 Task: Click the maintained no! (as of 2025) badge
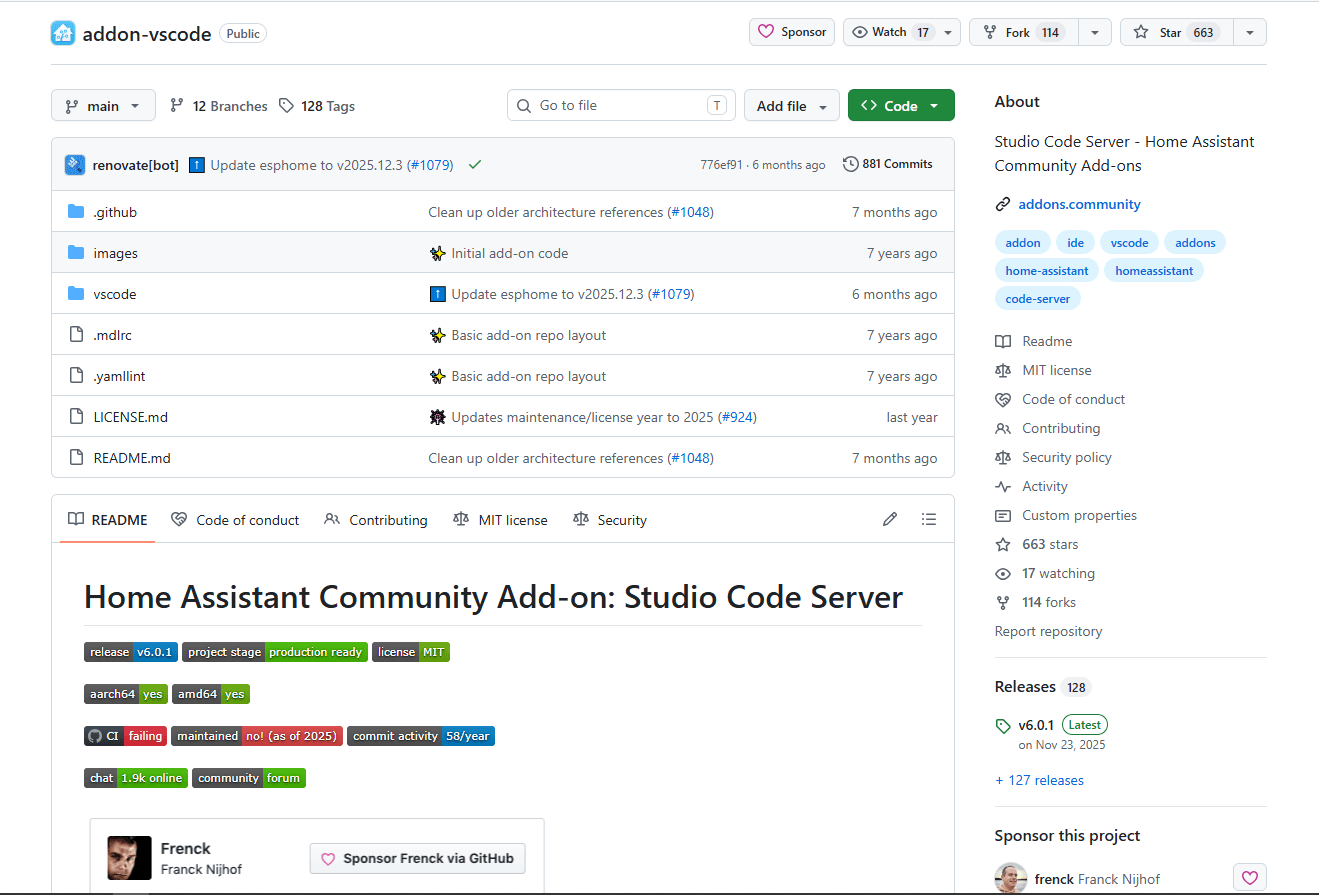[x=257, y=736]
